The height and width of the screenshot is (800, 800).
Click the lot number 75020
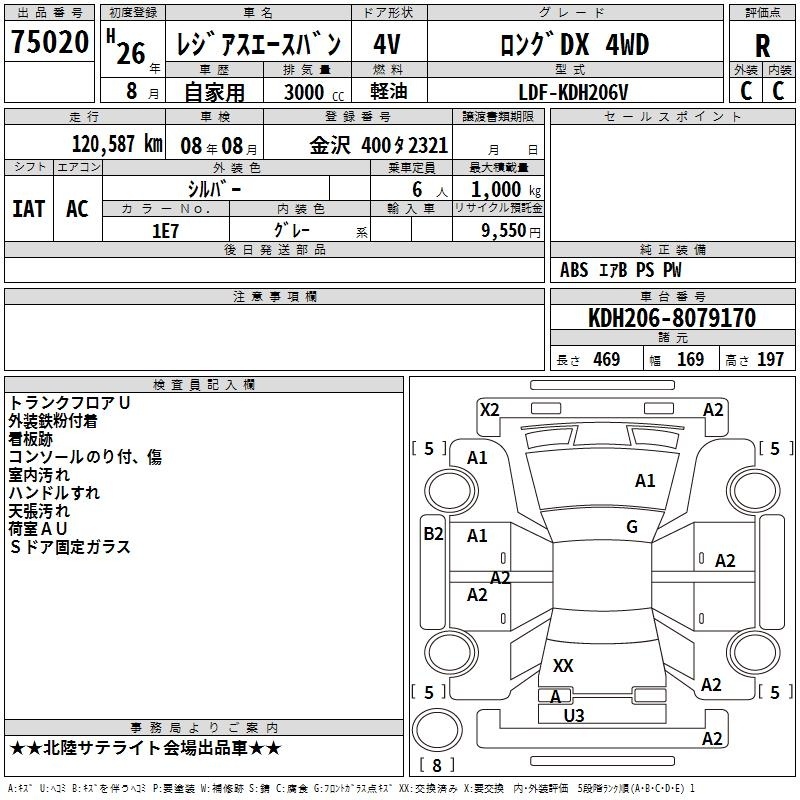(x=50, y=43)
